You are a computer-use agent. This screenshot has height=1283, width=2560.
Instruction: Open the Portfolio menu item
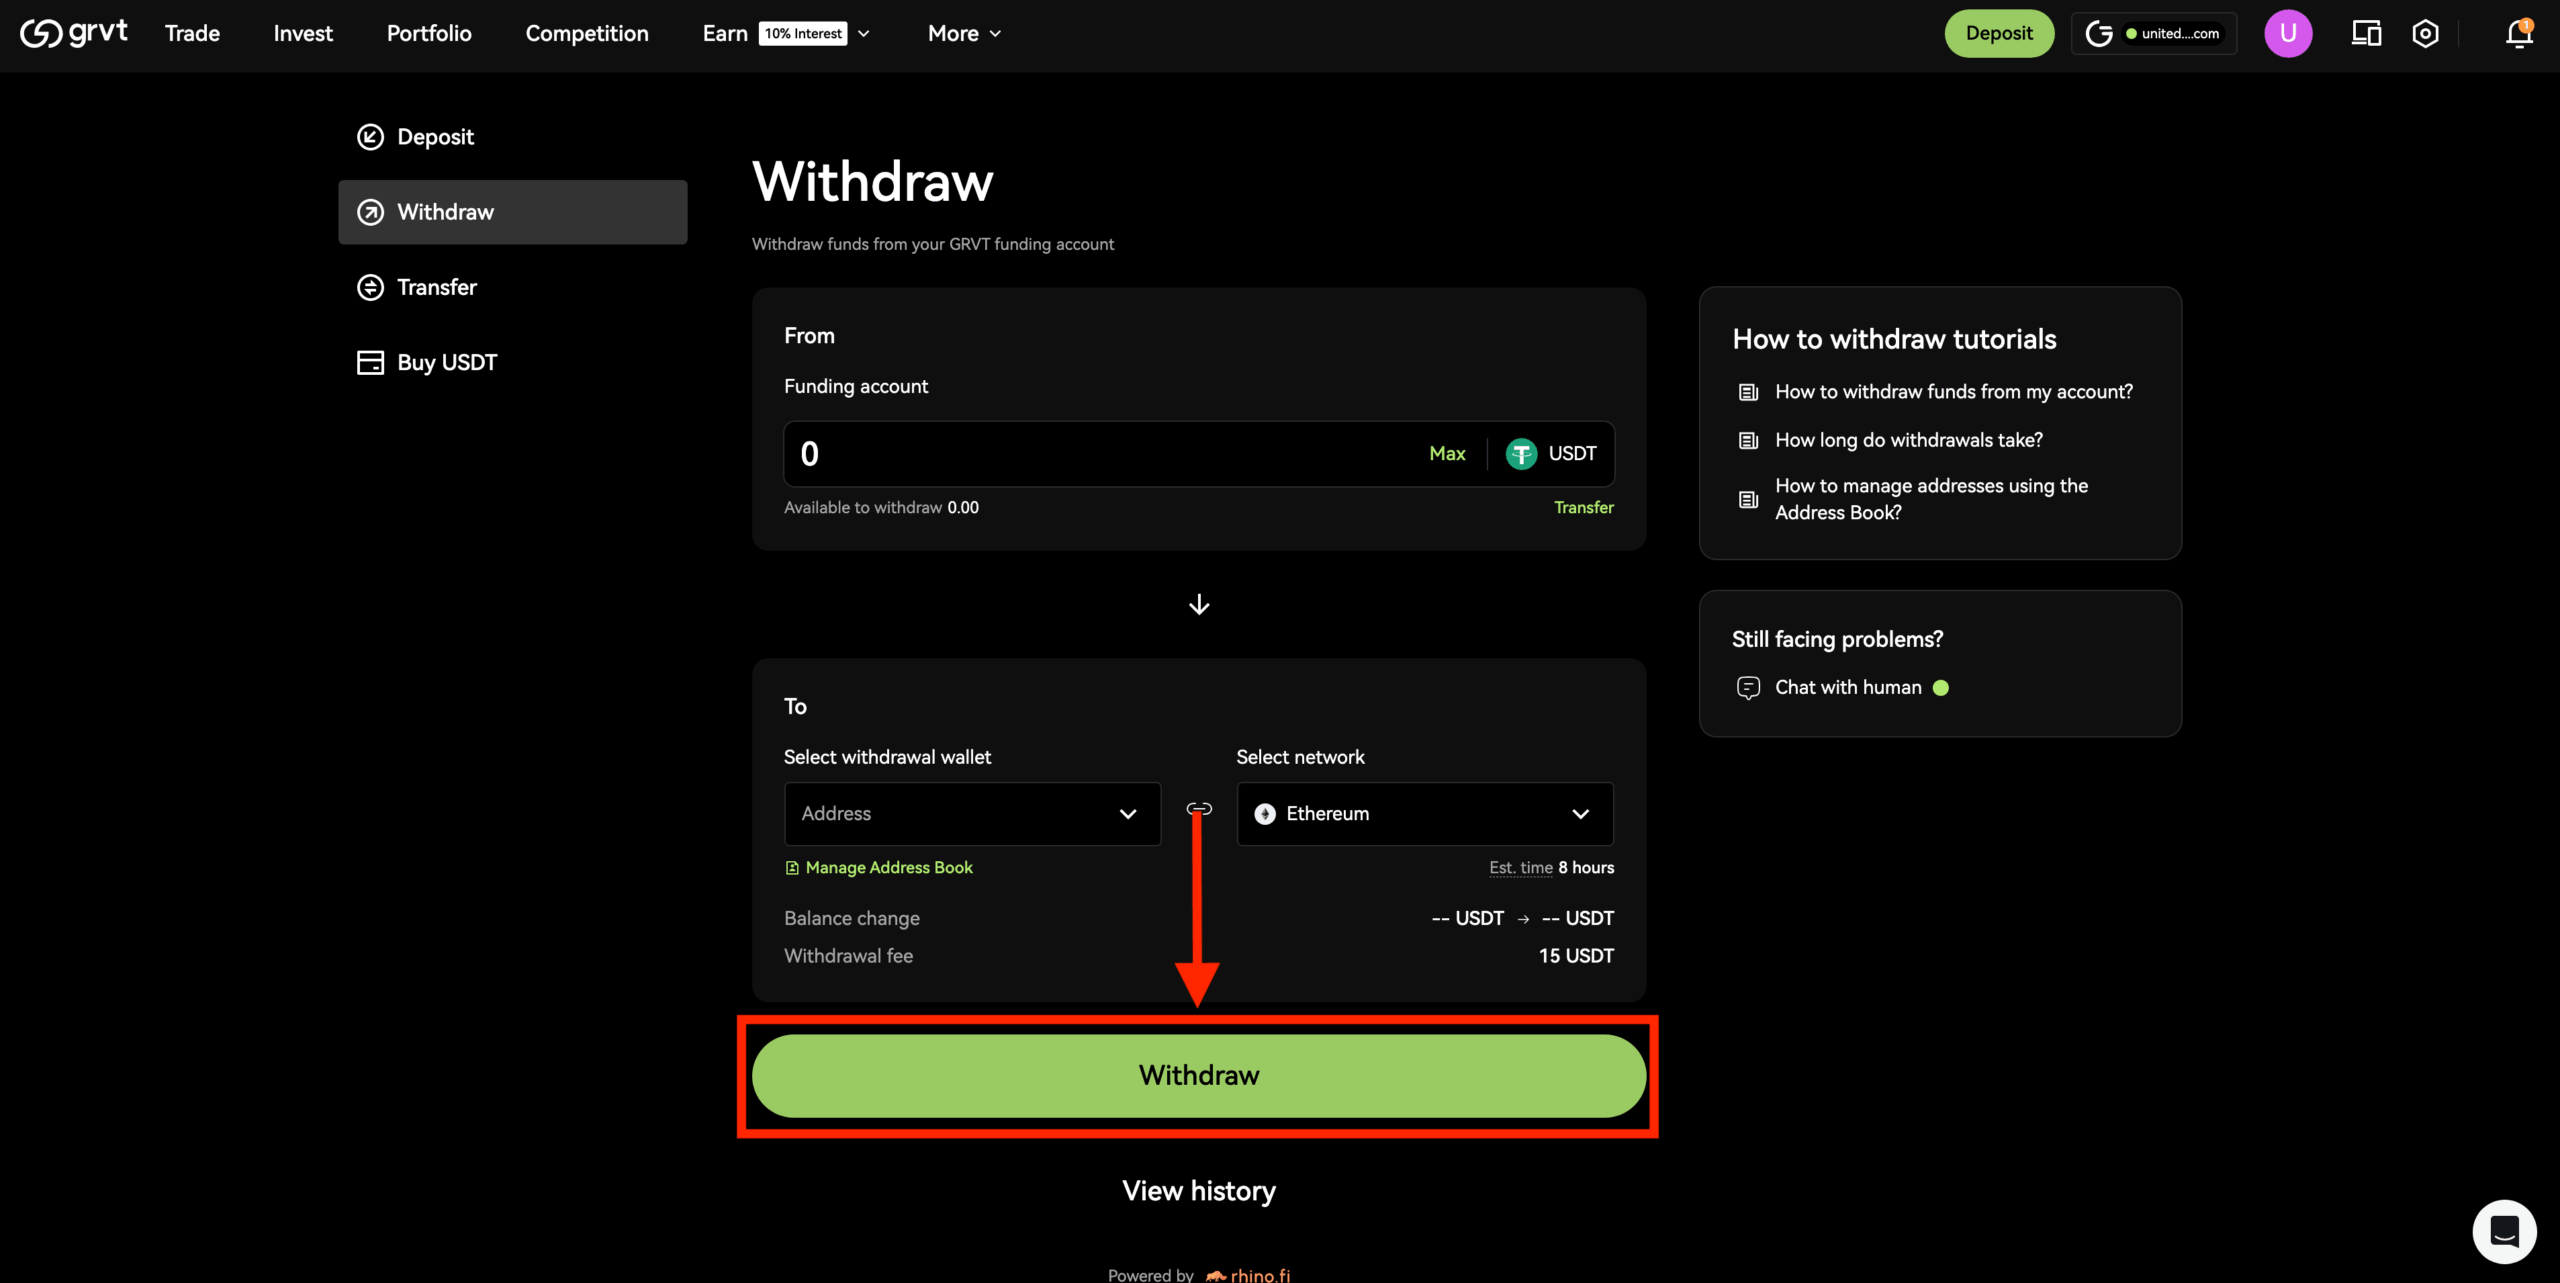tap(429, 34)
